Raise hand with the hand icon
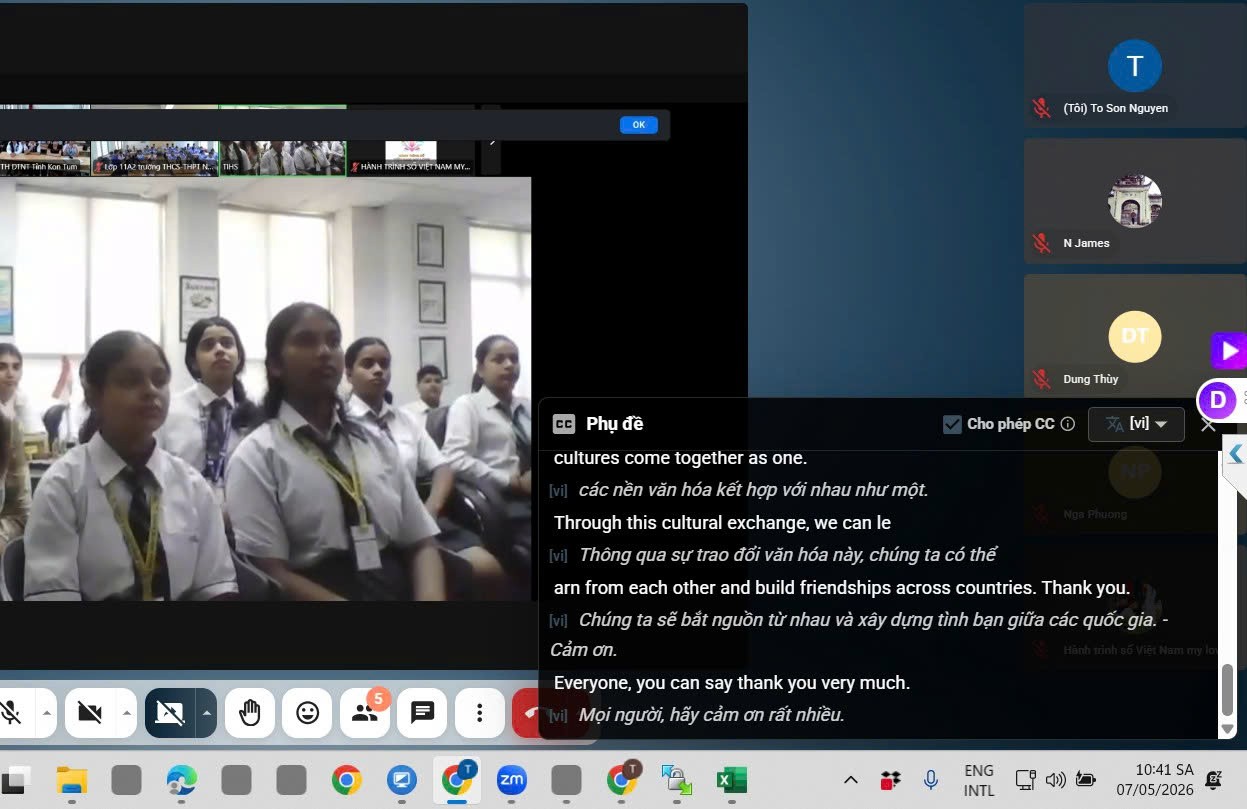1247x809 pixels. pyautogui.click(x=250, y=713)
